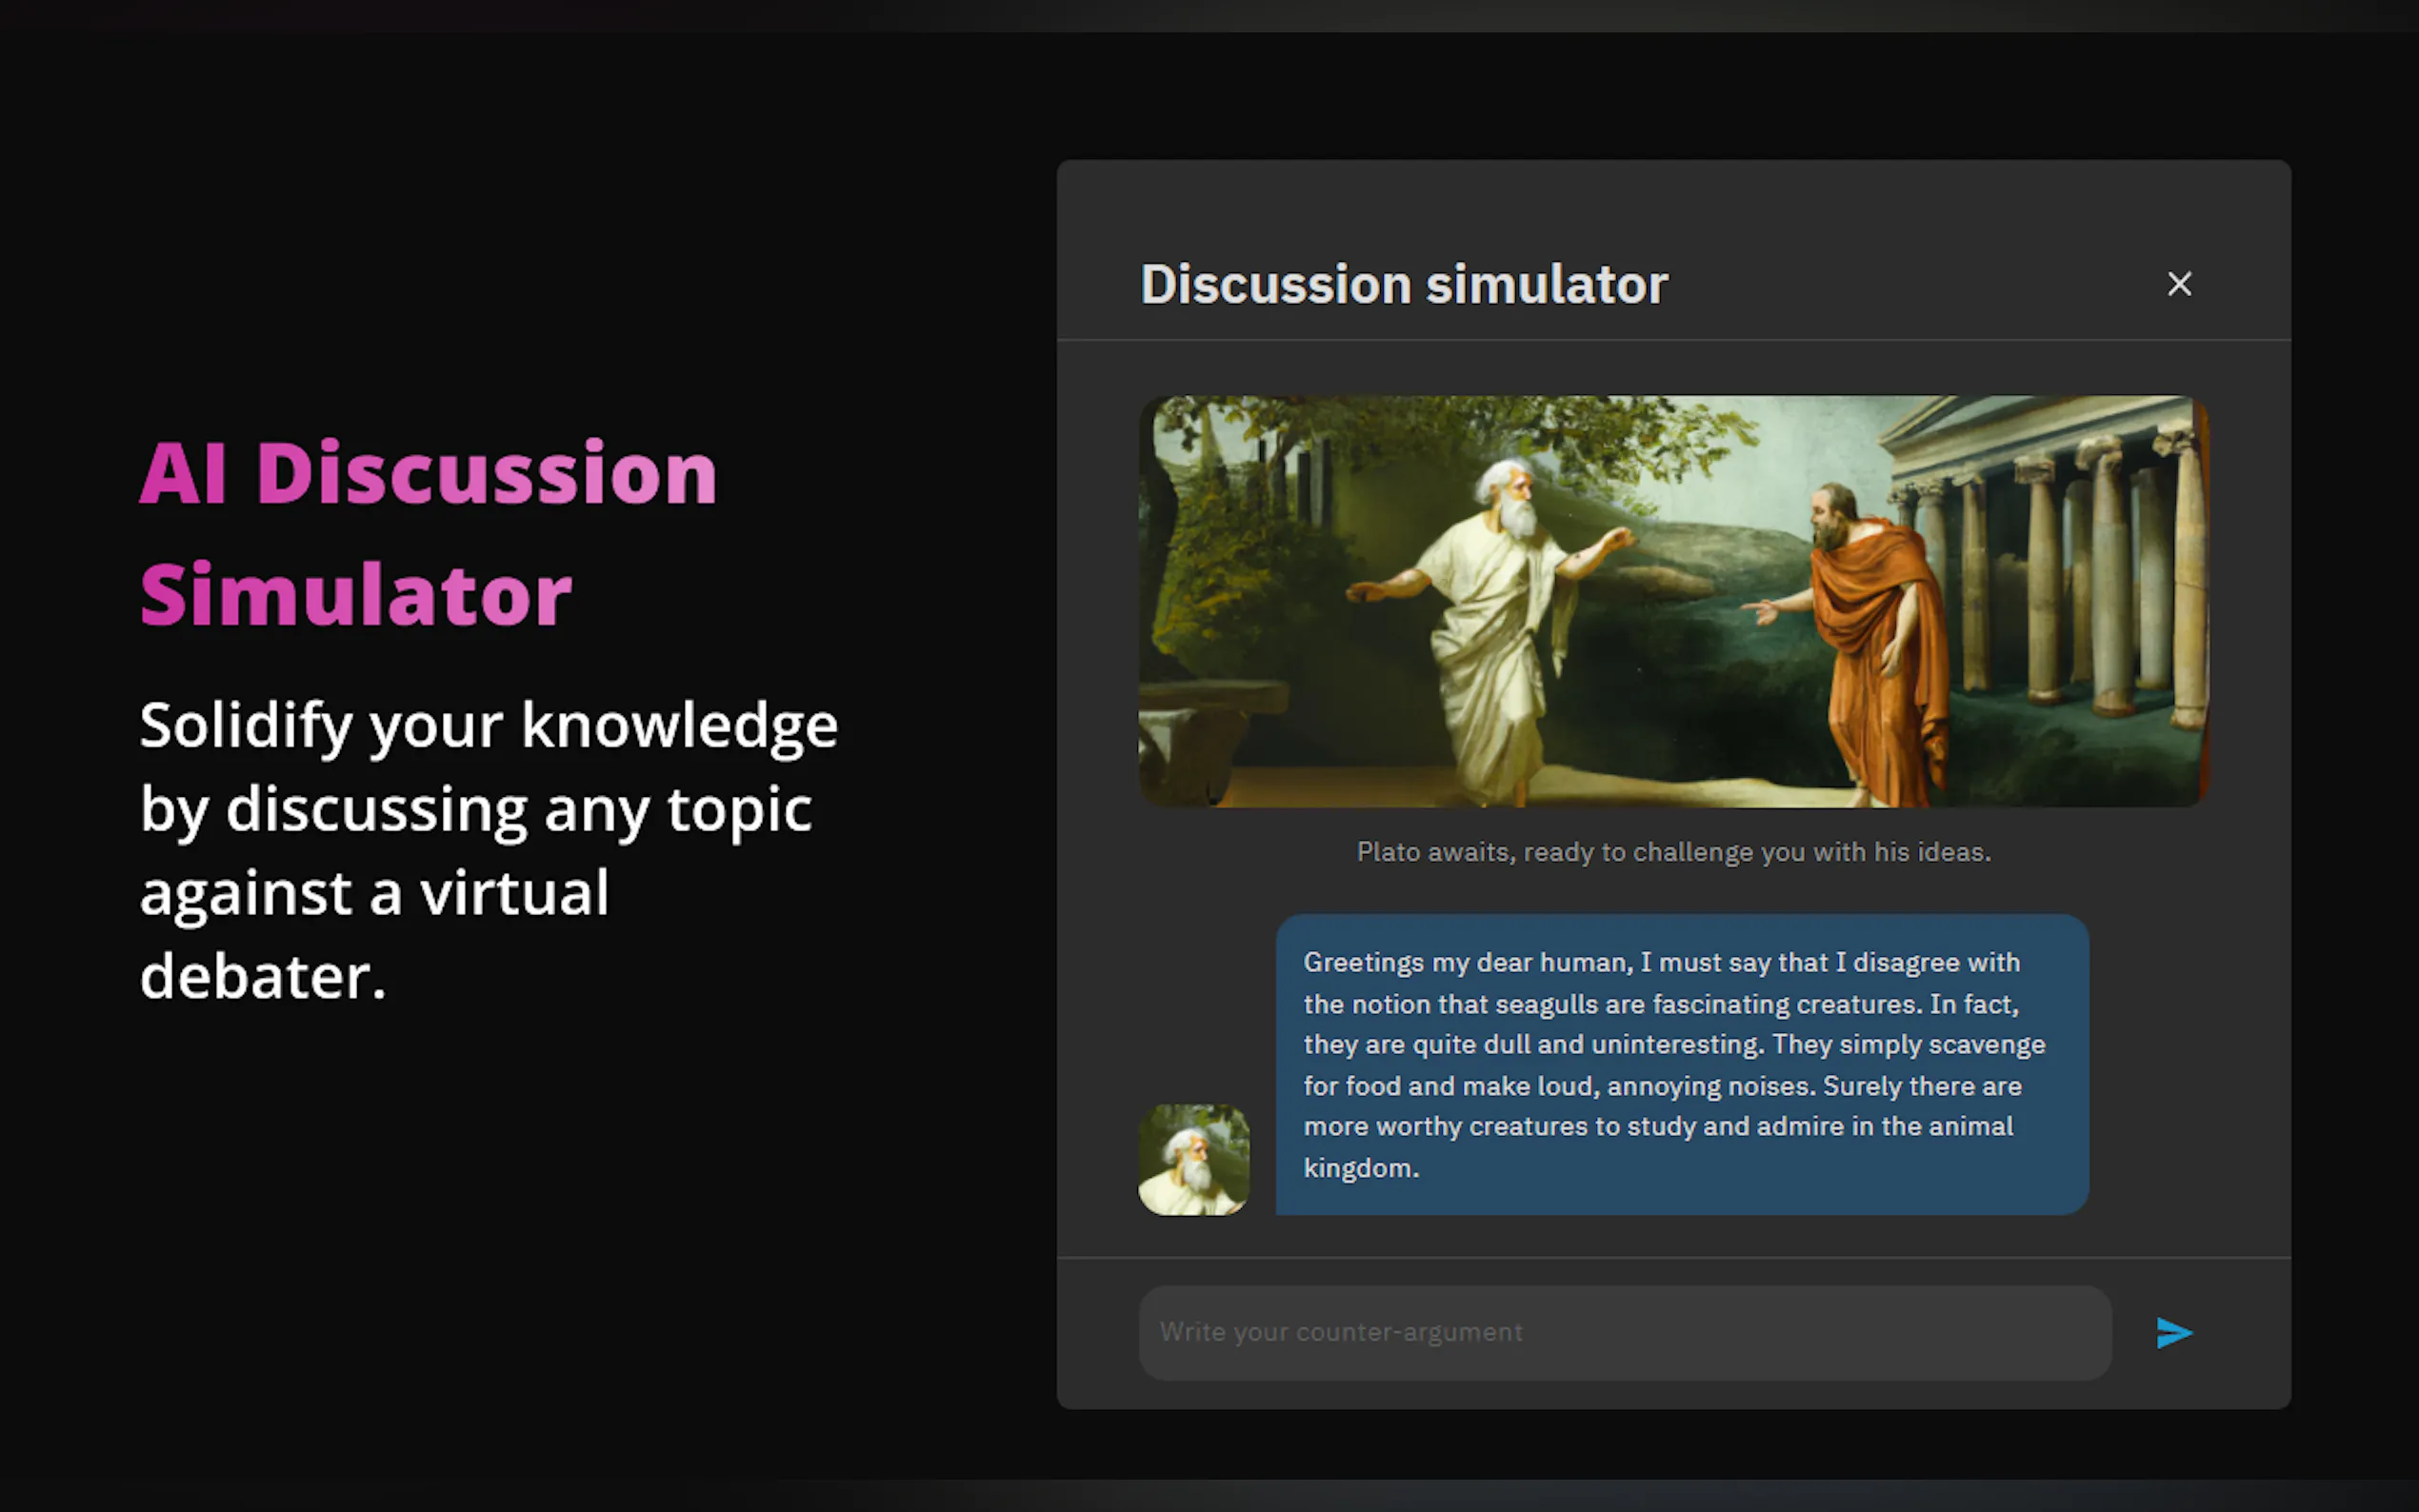The height and width of the screenshot is (1512, 2419).
Task: Click the pink word 'Simulator' in the heading
Action: [355, 595]
